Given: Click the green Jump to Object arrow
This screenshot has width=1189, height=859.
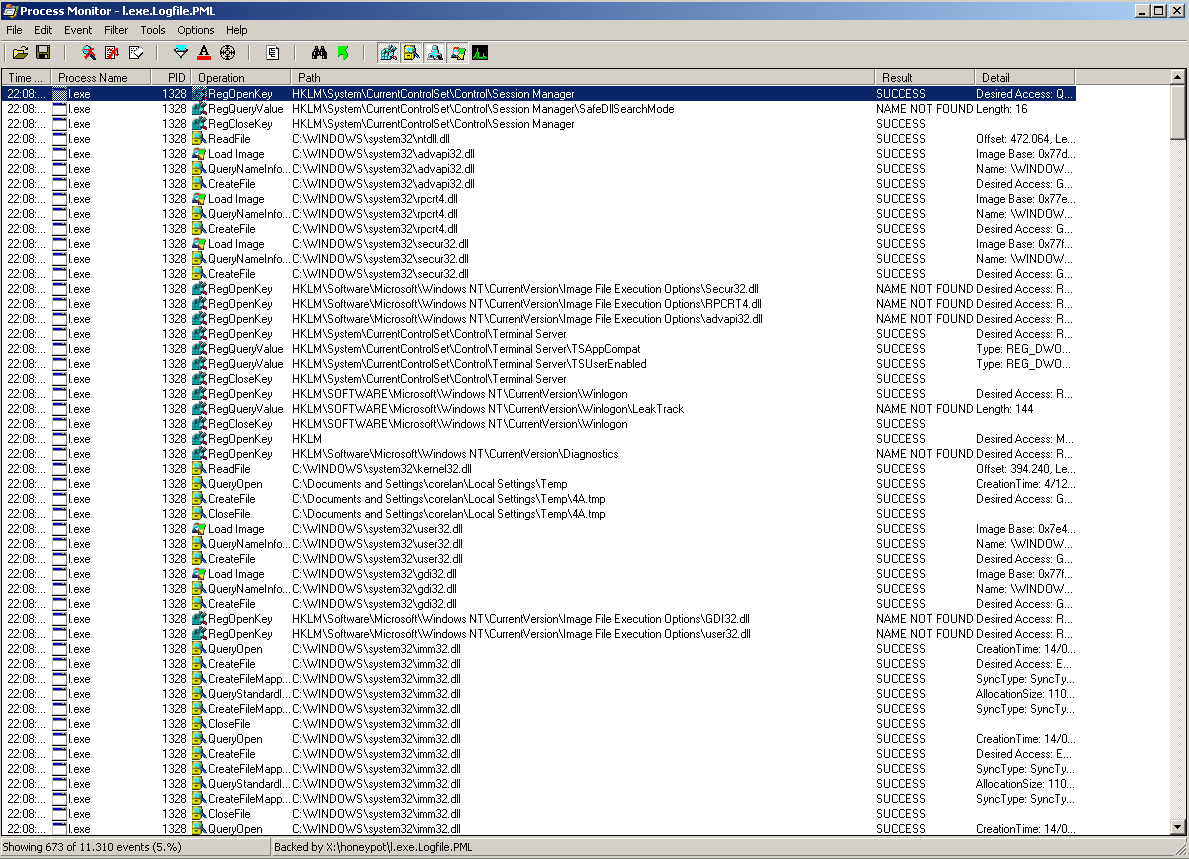Looking at the screenshot, I should (343, 52).
